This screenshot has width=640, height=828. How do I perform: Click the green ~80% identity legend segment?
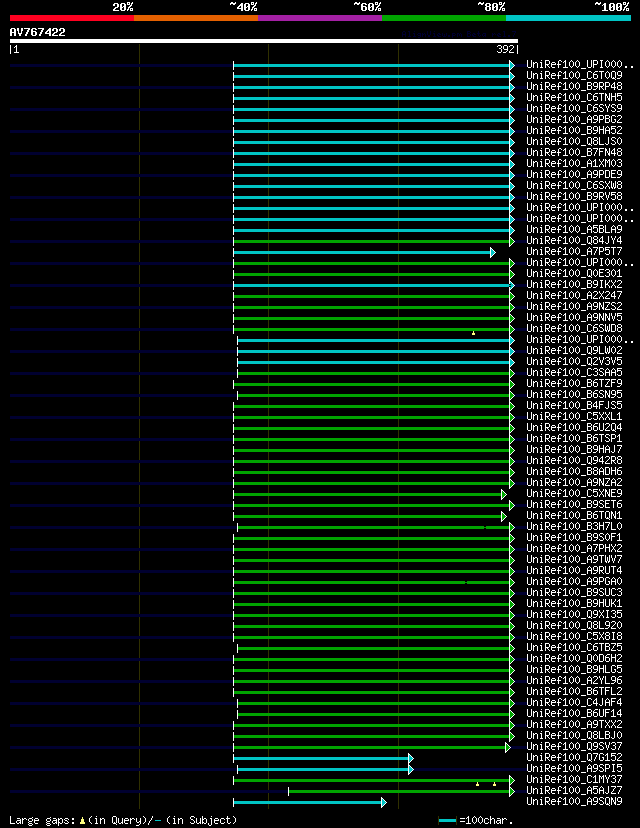444,18
